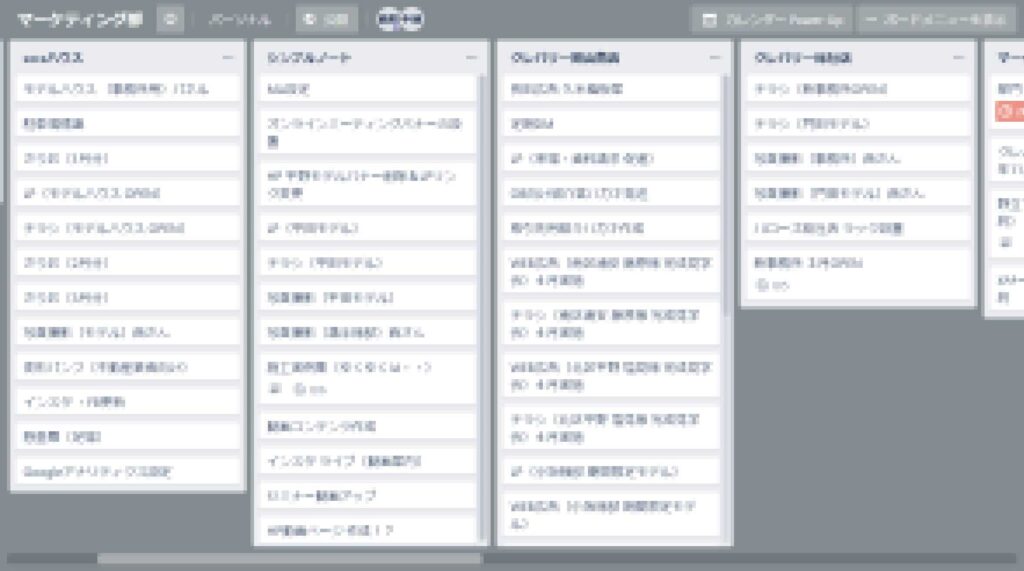
Task: Click checklist badge on last card in fourth list
Action: pyautogui.click(x=768, y=286)
